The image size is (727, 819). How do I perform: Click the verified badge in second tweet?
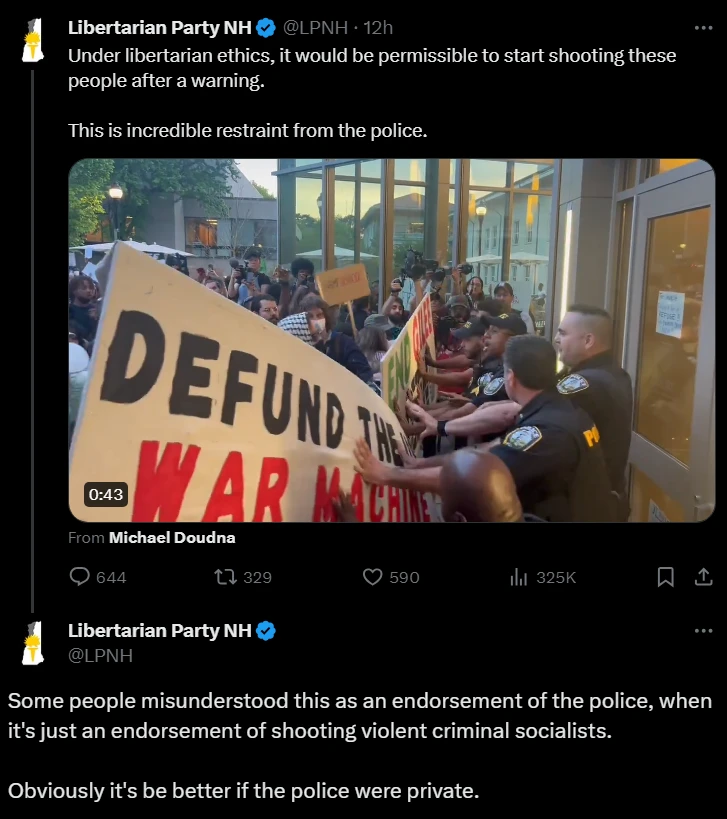[x=266, y=630]
